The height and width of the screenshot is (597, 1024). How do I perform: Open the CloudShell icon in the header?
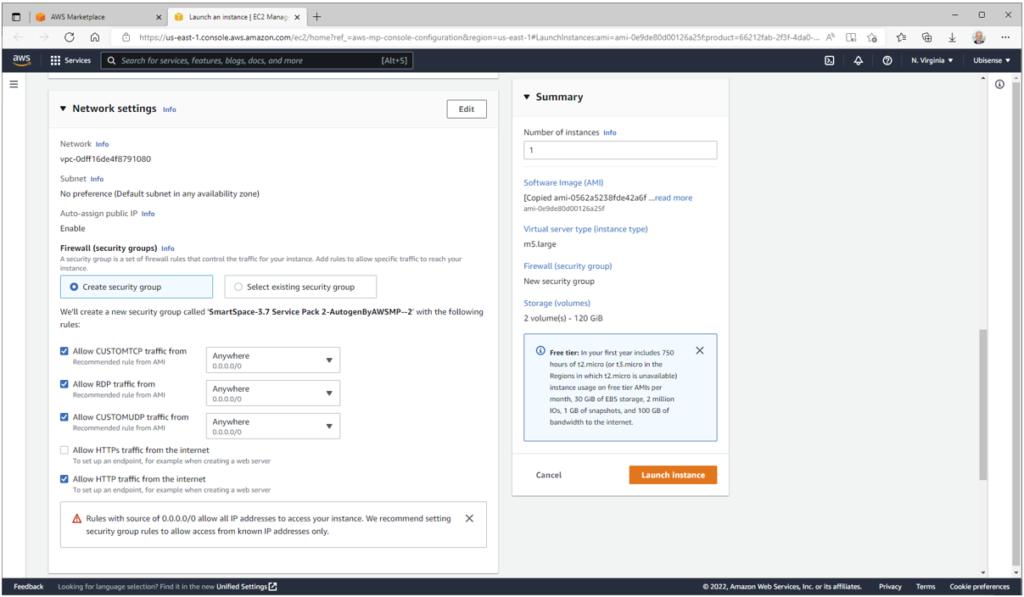[829, 60]
